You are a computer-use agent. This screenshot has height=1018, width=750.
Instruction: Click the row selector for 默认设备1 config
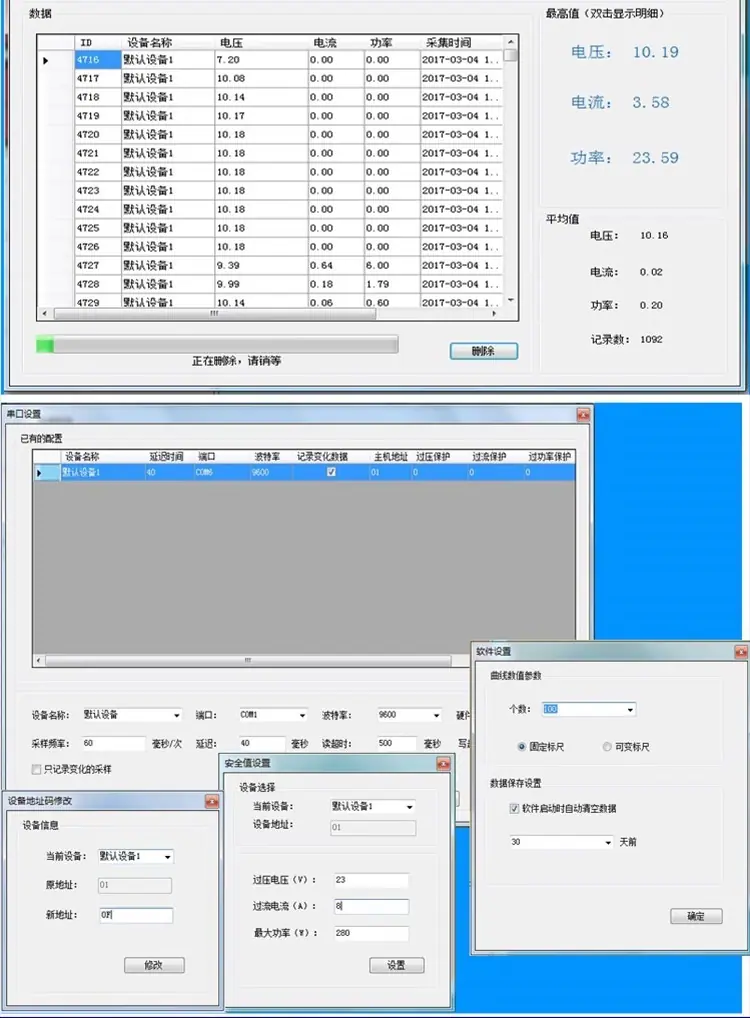39,473
